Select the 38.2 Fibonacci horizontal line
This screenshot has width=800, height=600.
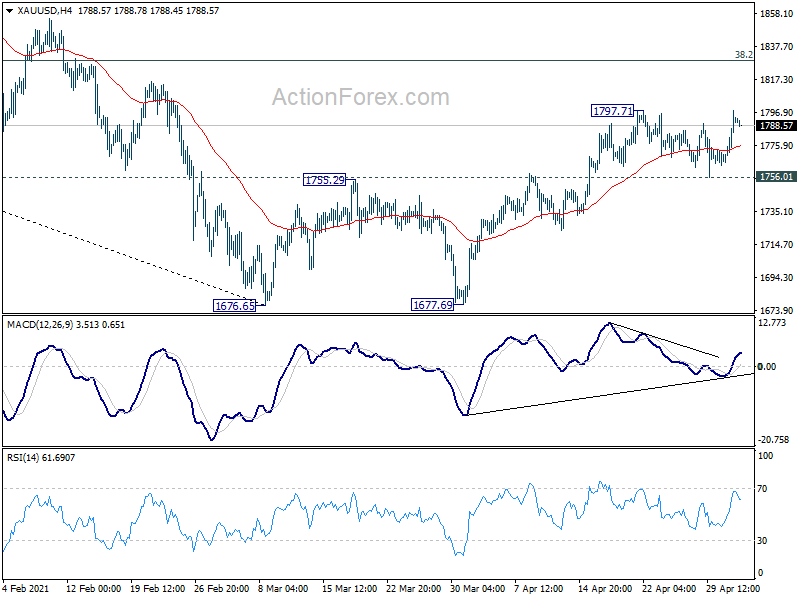pyautogui.click(x=378, y=61)
